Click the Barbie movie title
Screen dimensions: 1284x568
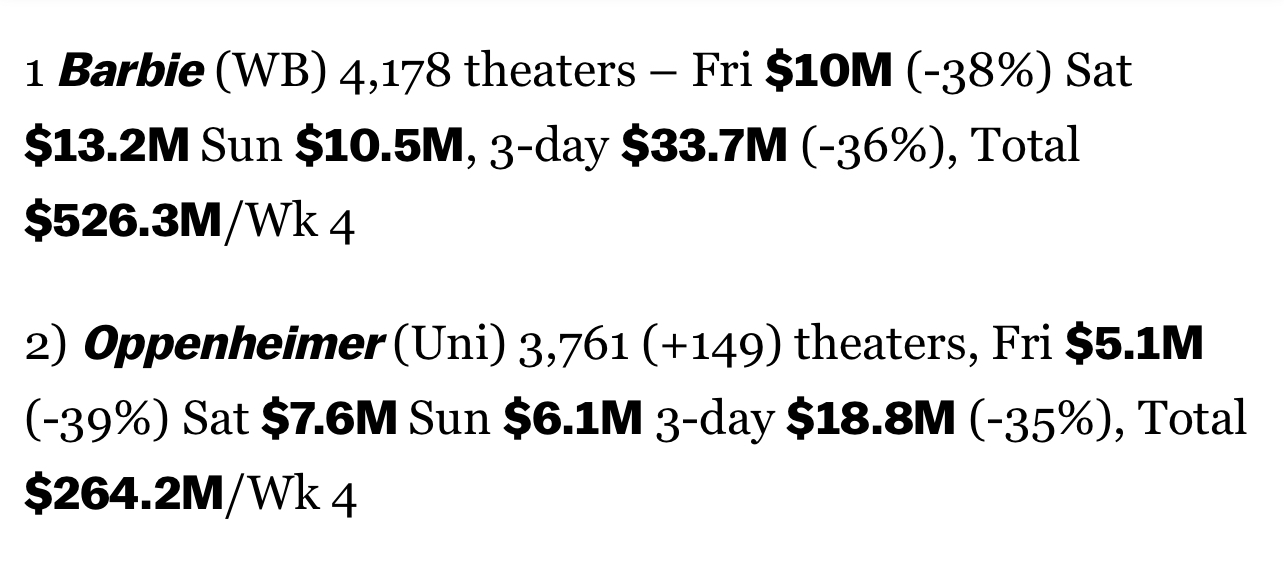point(131,72)
